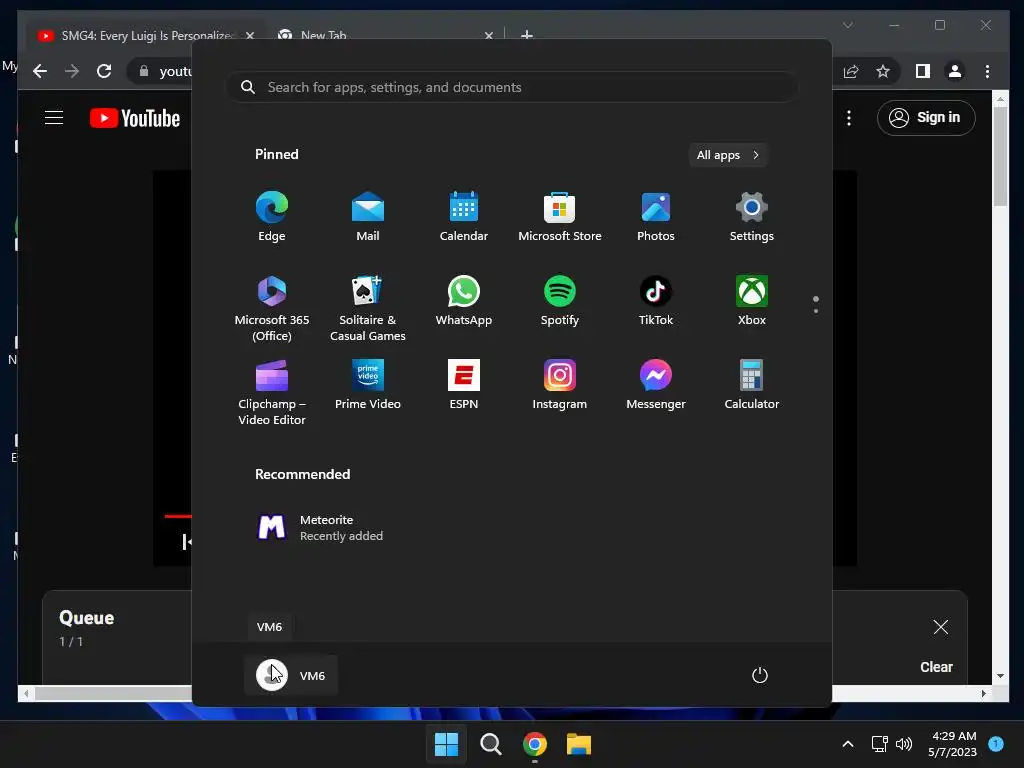Close the New Tab tab in Chrome

pos(488,35)
